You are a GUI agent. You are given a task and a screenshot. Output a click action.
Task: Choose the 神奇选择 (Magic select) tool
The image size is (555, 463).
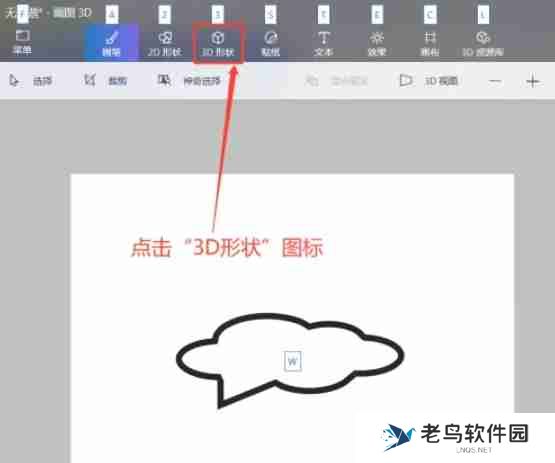tap(189, 81)
